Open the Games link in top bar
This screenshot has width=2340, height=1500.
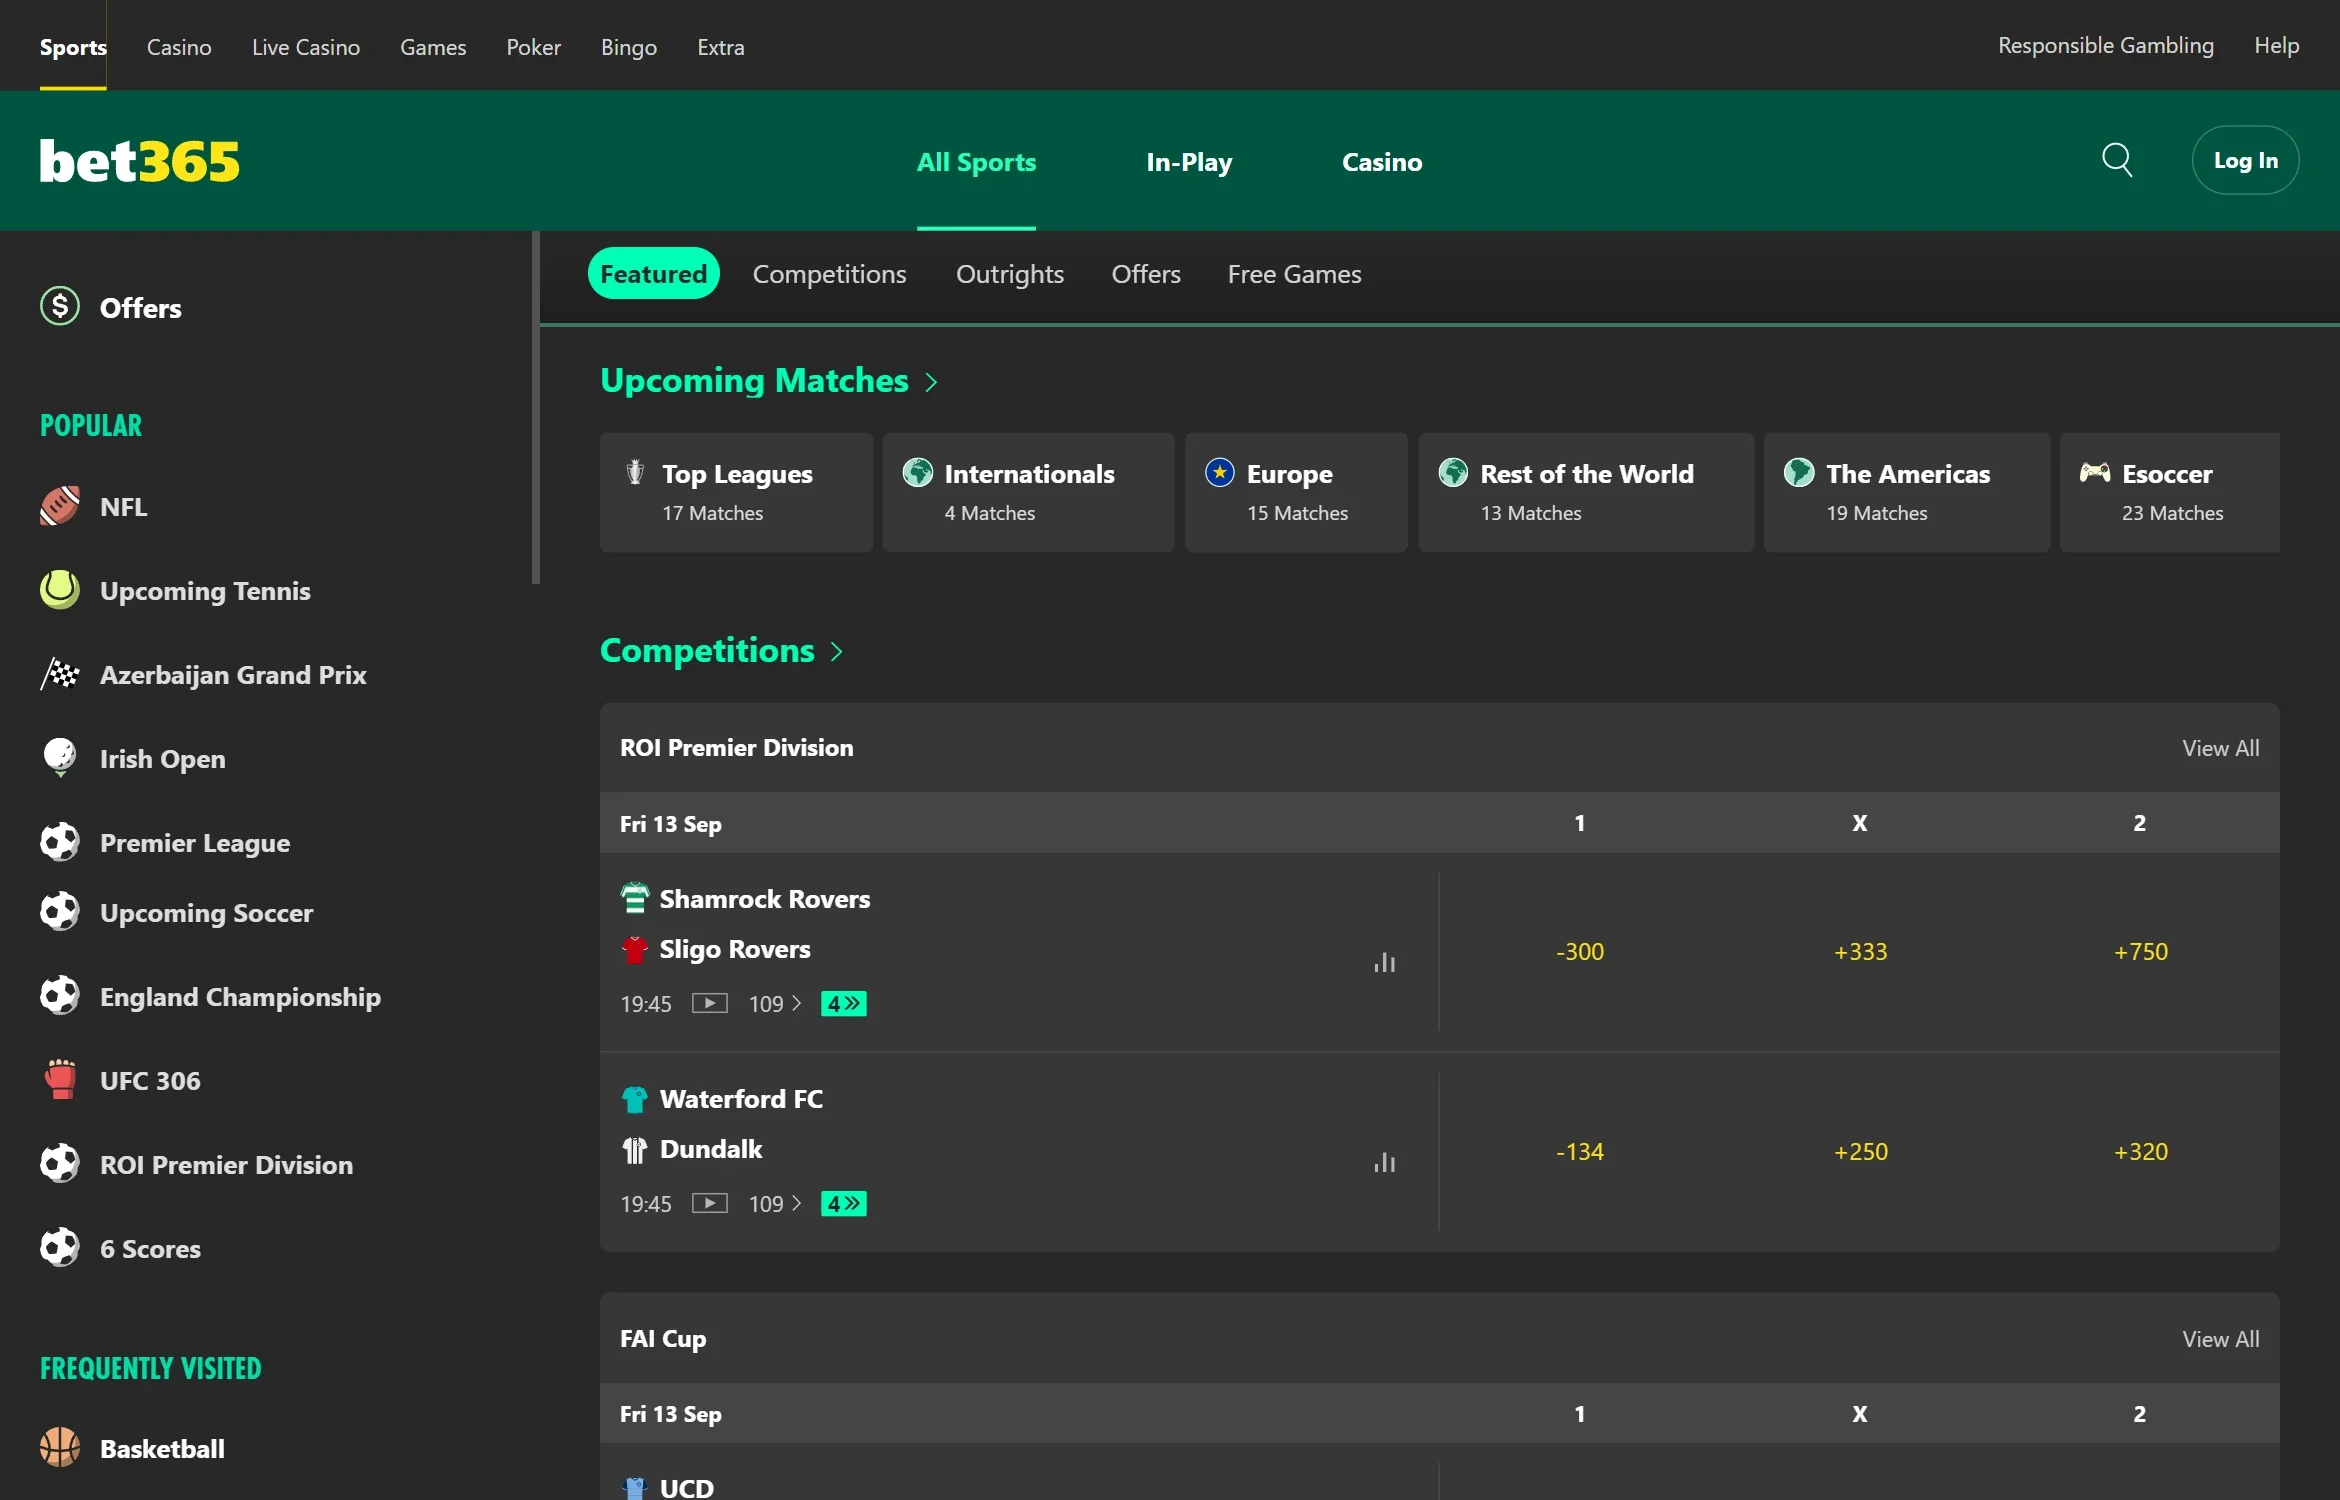[x=433, y=47]
